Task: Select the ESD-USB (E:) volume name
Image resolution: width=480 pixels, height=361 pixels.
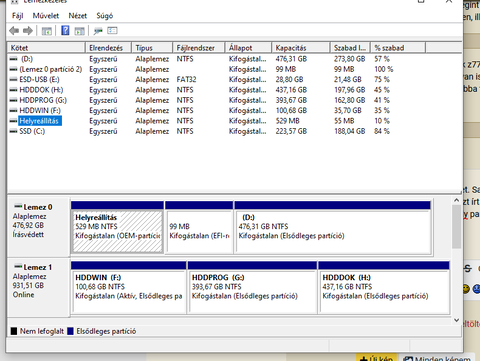Action: 39,80
